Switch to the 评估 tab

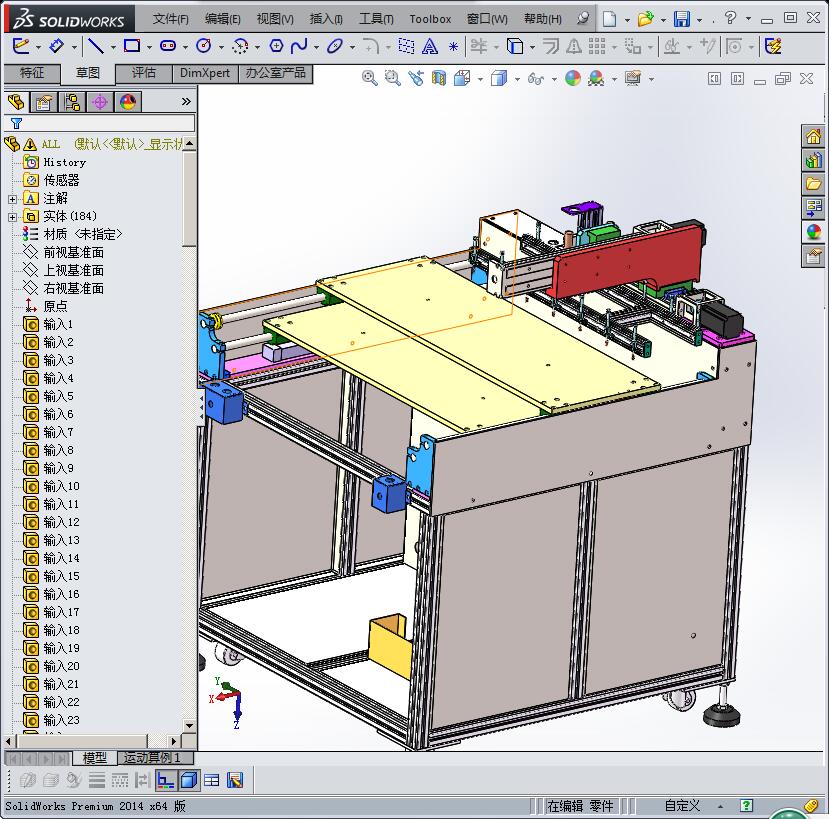point(144,73)
